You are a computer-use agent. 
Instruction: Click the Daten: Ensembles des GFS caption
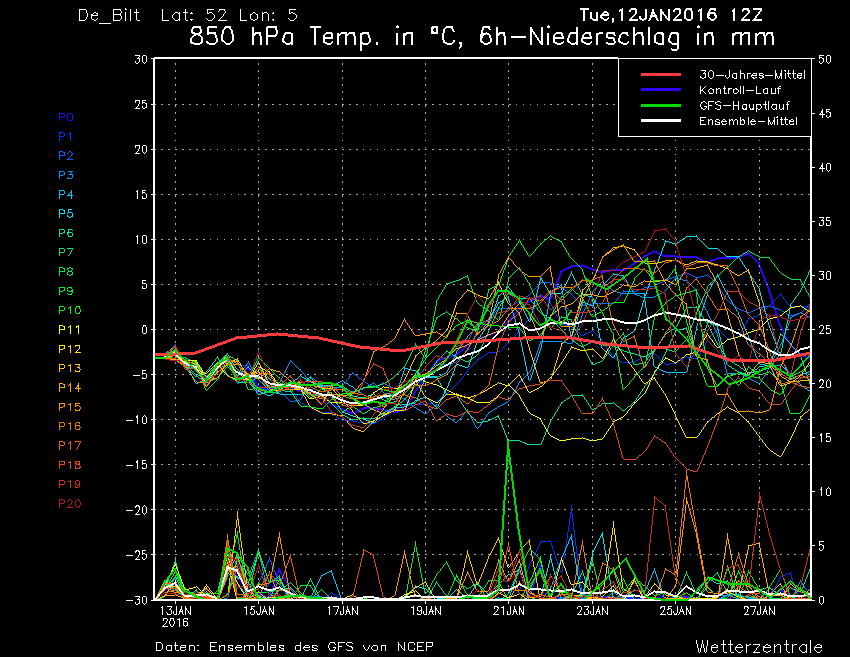click(294, 647)
